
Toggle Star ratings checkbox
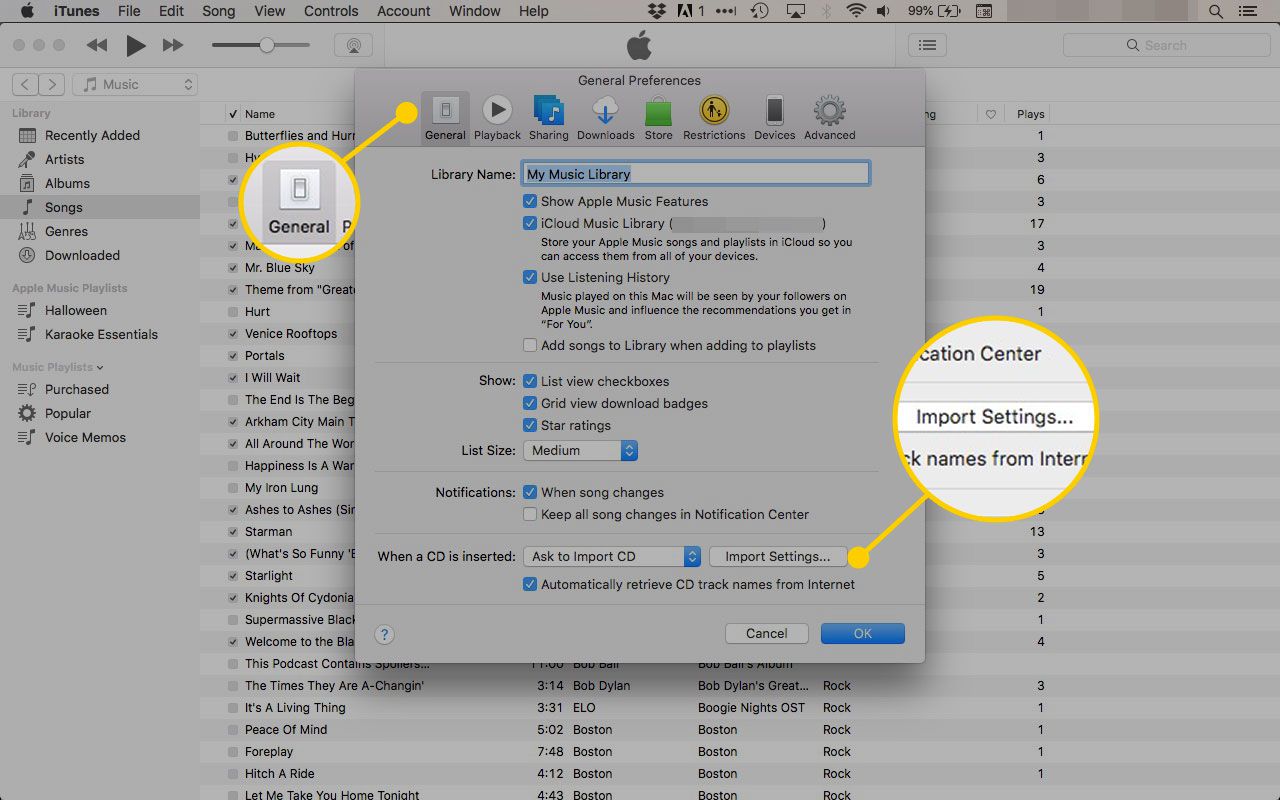pyautogui.click(x=530, y=425)
